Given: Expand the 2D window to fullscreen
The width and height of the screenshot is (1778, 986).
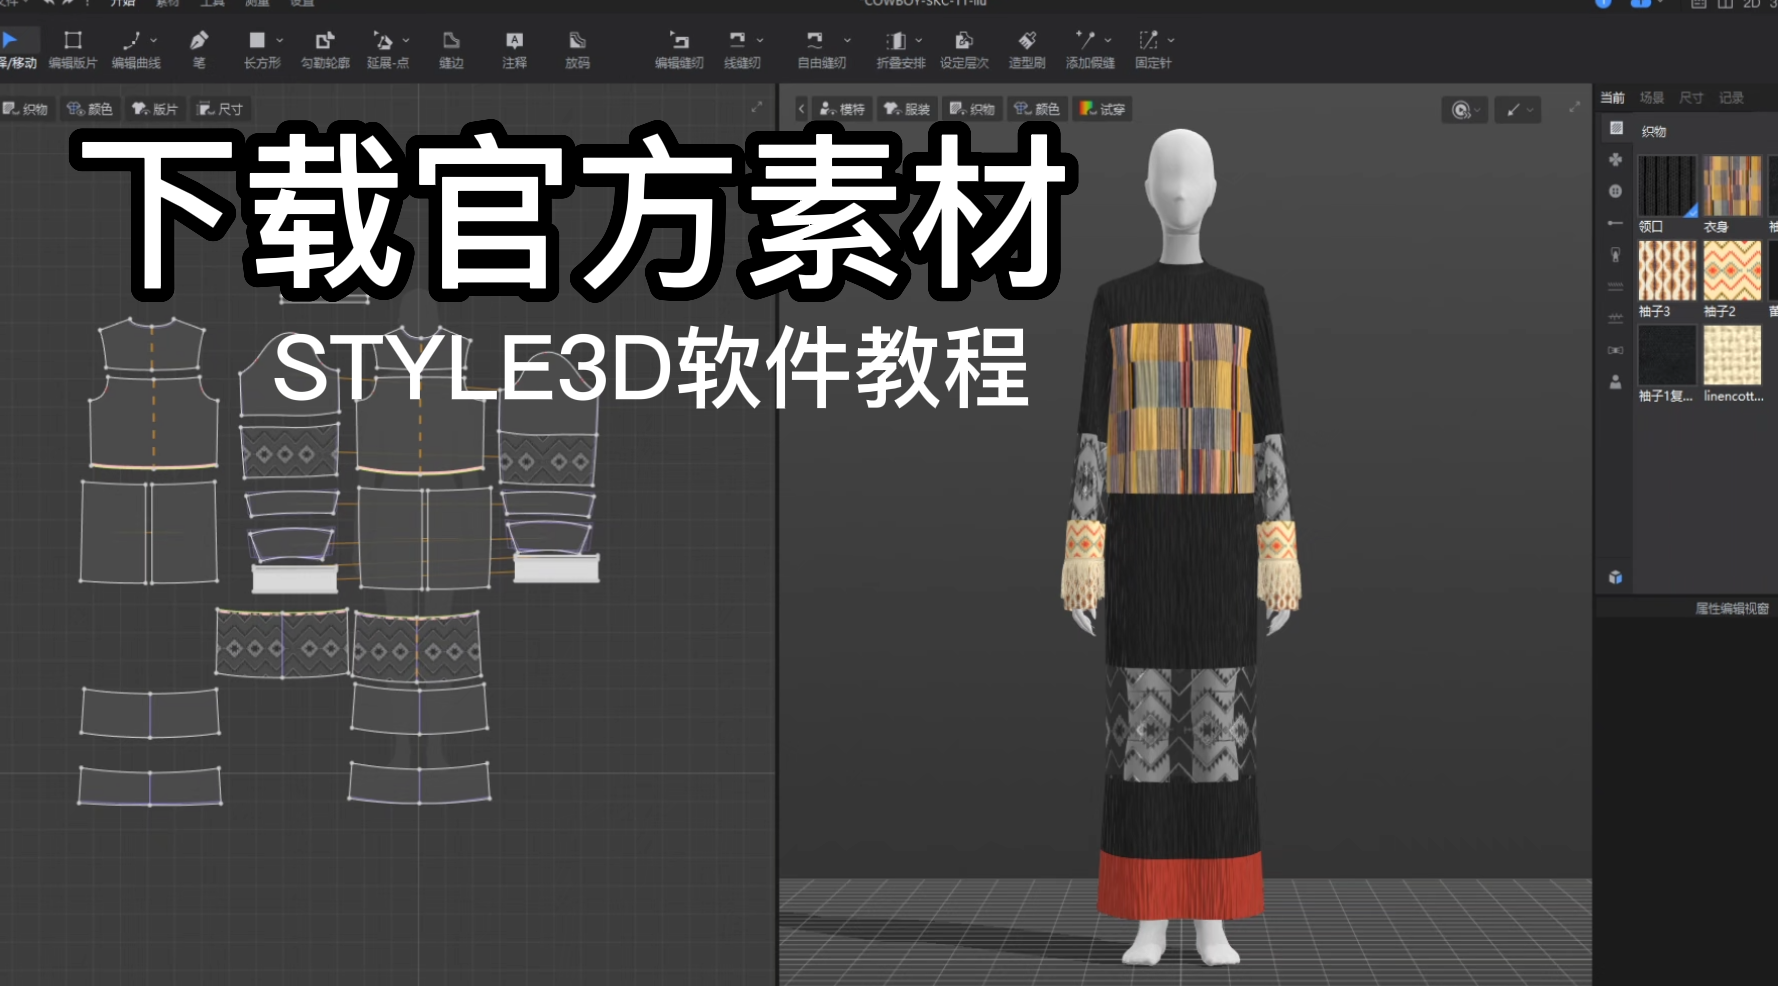Looking at the screenshot, I should coord(757,107).
